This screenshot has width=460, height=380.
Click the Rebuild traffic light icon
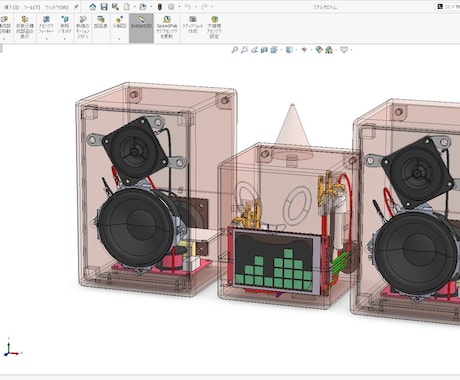click(160, 7)
